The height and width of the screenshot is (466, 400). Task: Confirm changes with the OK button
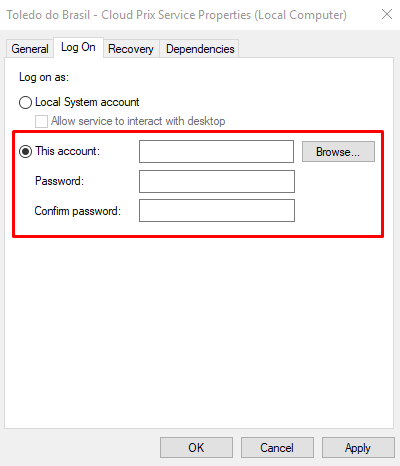coord(196,447)
